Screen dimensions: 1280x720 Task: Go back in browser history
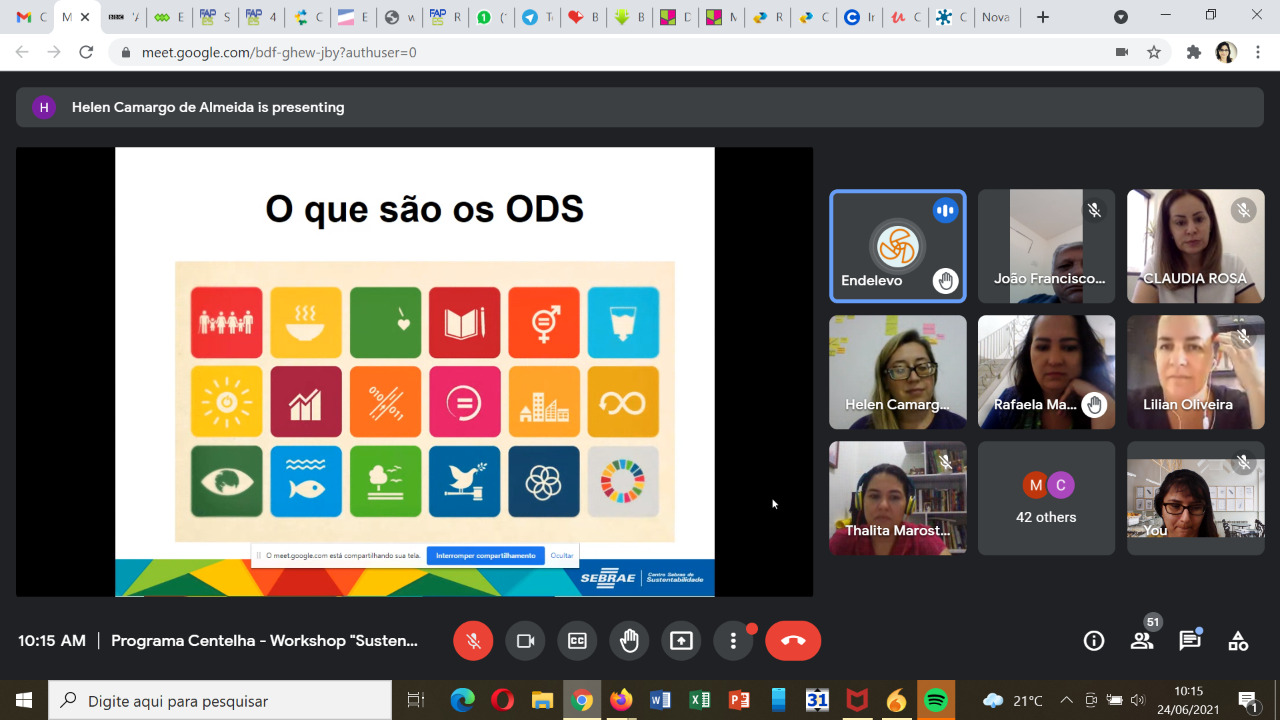coord(22,52)
